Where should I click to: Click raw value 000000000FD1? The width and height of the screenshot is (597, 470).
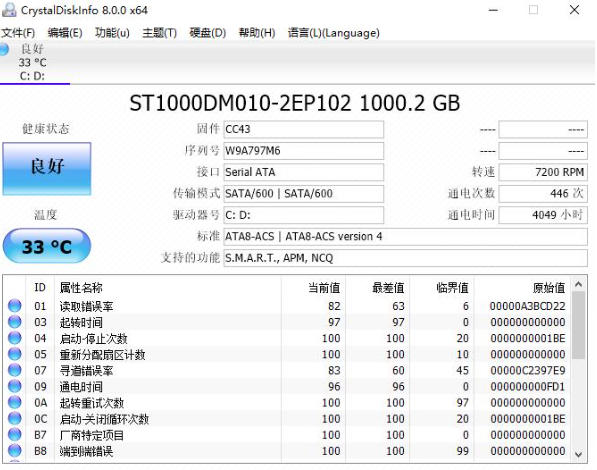tap(527, 387)
